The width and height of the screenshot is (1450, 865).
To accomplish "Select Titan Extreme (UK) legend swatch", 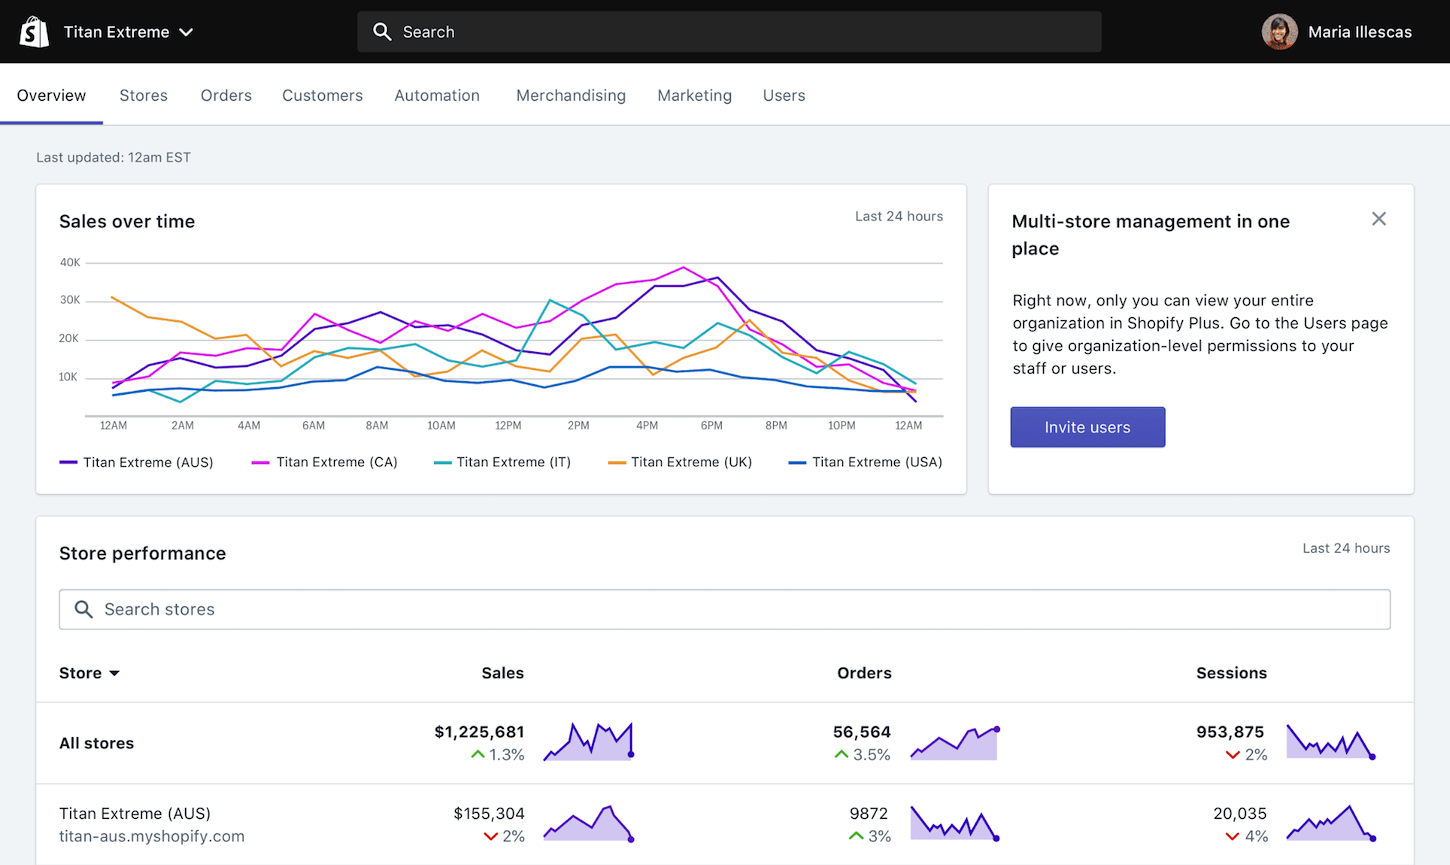I will point(617,462).
